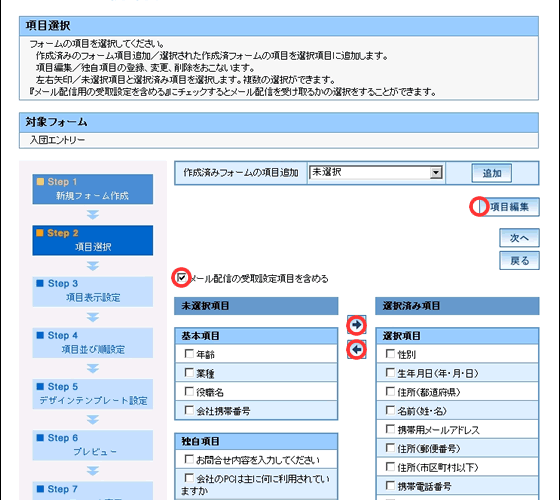560x500 pixels.
Task: Click the 次へ button
Action: point(519,238)
